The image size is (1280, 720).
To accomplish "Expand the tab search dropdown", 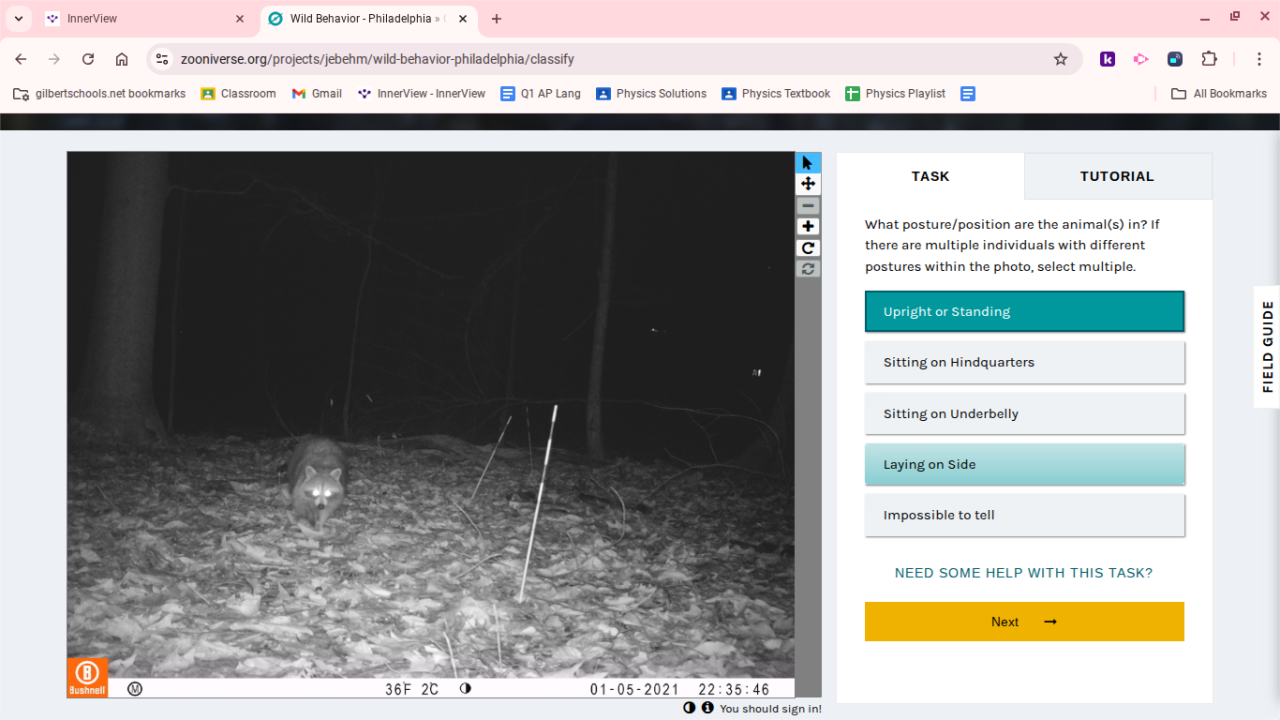I will (18, 19).
